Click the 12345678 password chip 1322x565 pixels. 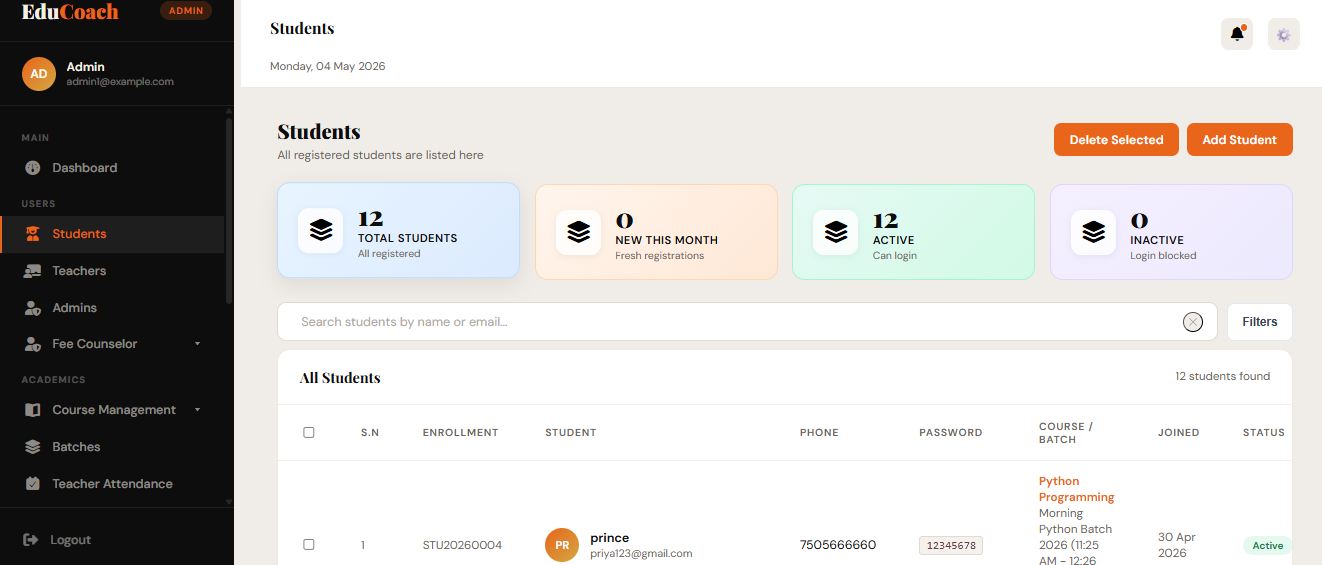951,546
